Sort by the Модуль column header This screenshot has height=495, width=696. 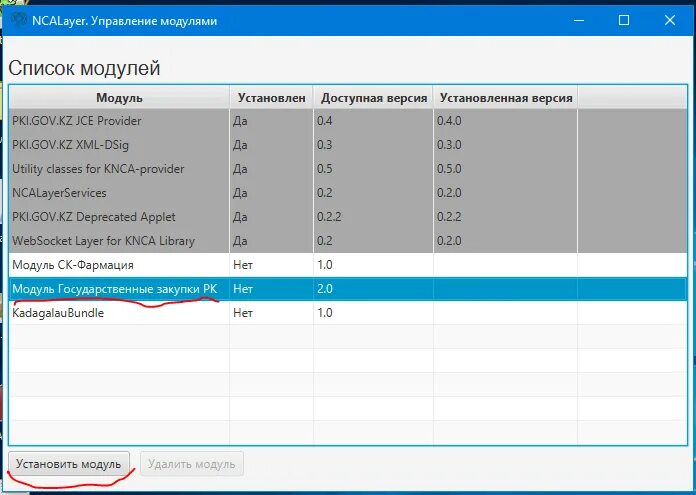(119, 98)
